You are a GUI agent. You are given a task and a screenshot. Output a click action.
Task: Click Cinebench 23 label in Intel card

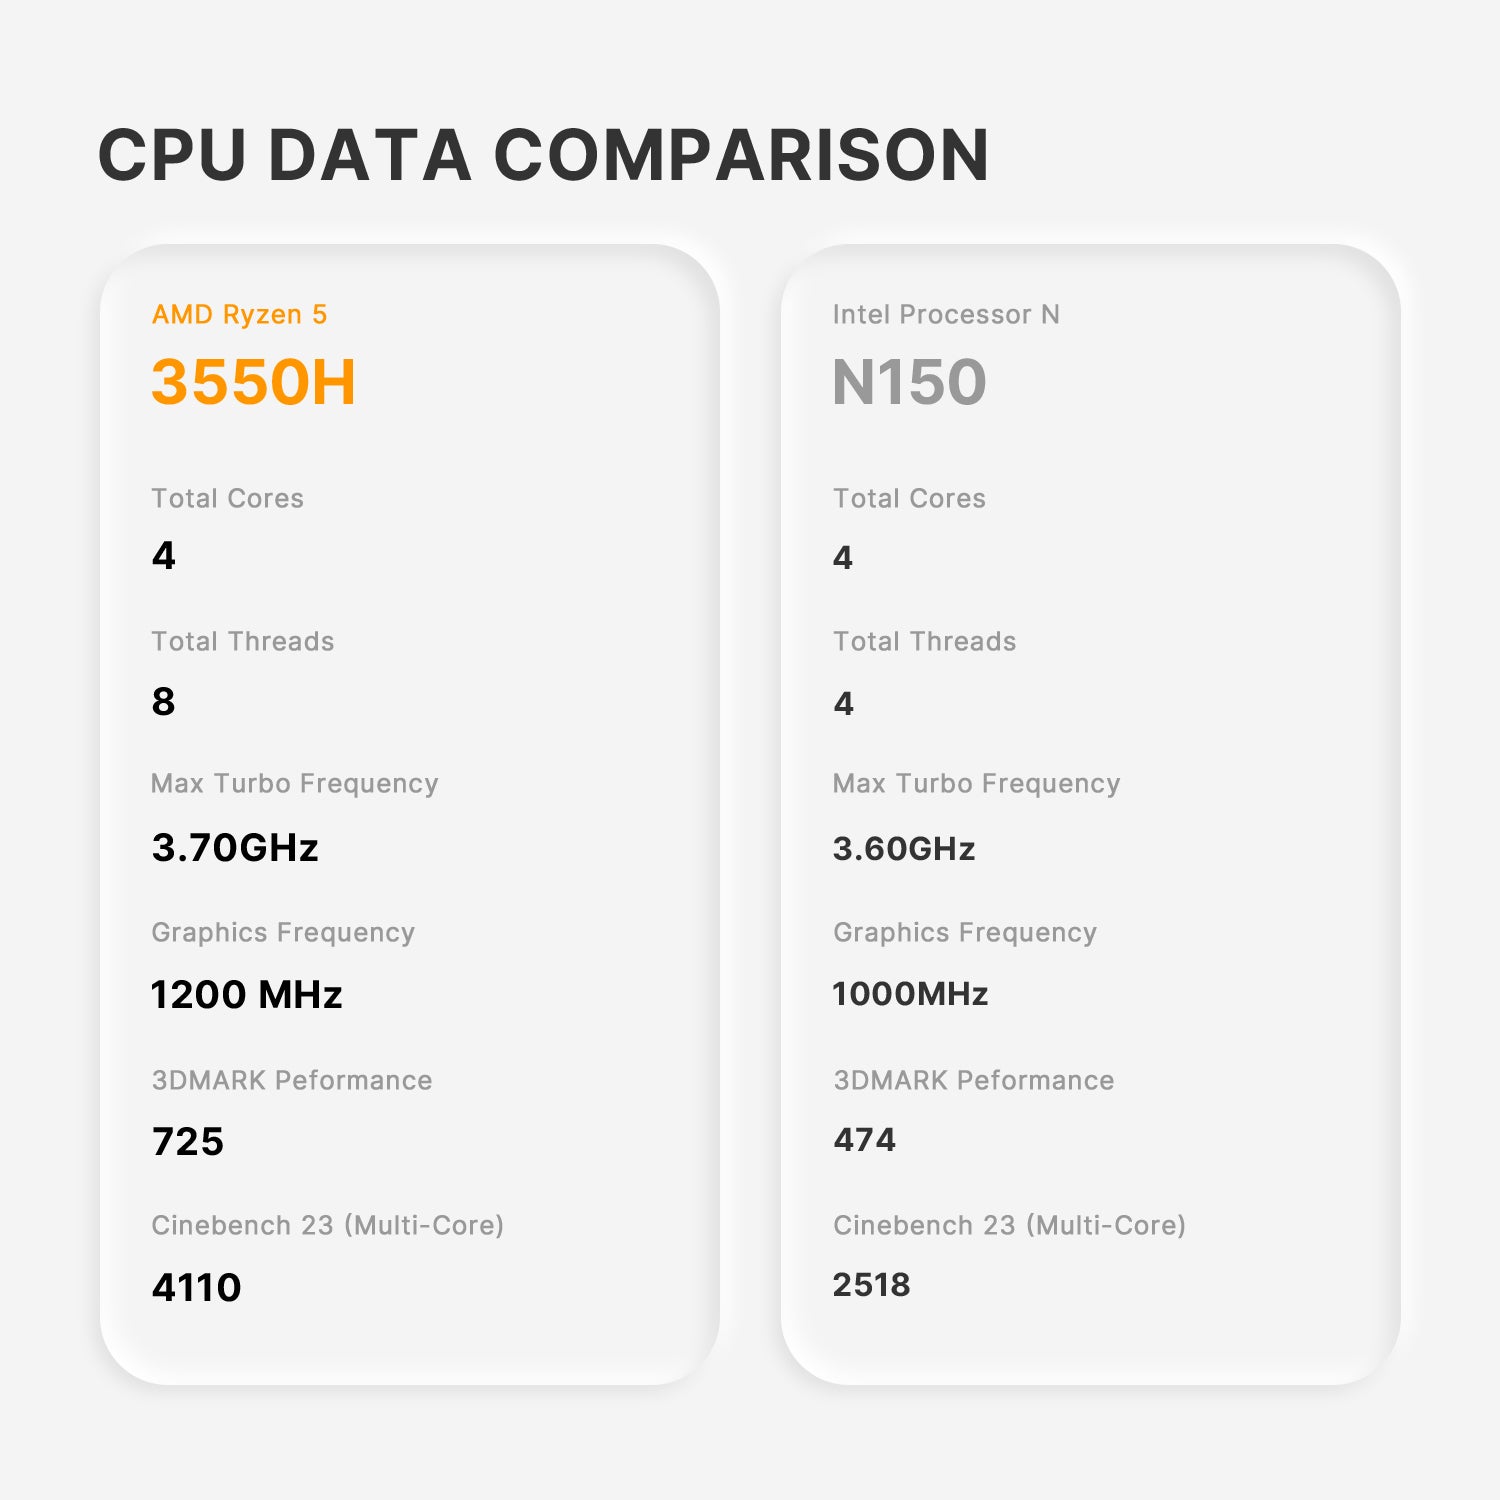(1009, 1225)
